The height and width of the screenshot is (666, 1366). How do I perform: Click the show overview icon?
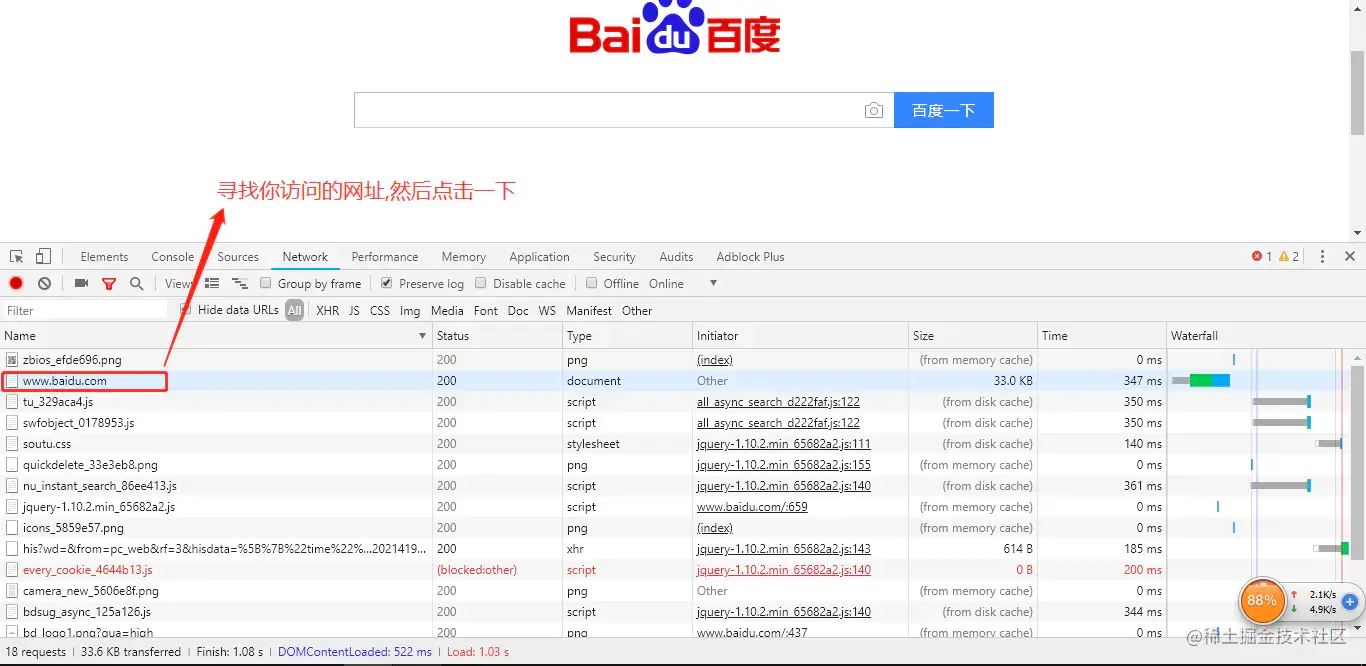pos(240,284)
